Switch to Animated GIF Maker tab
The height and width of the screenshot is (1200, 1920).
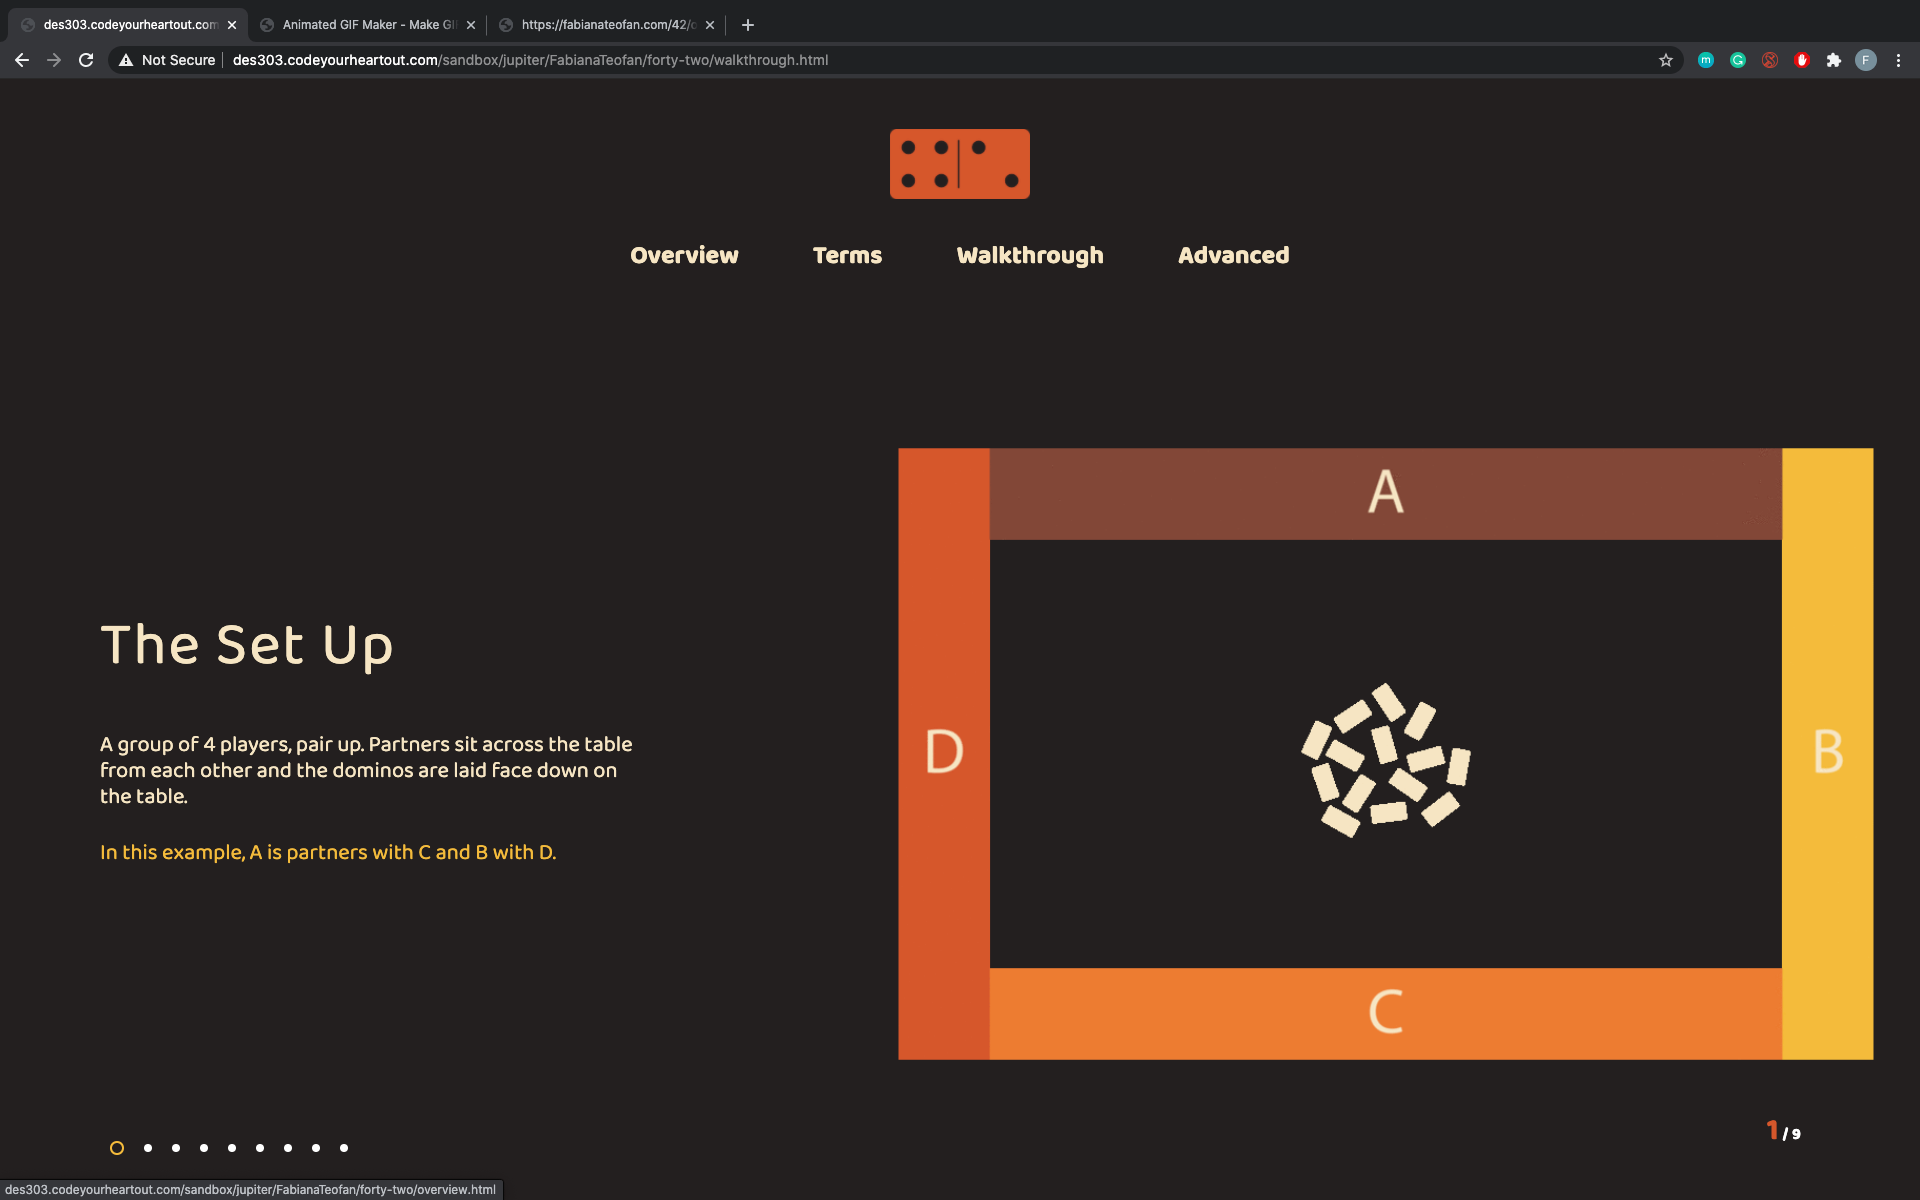[368, 25]
